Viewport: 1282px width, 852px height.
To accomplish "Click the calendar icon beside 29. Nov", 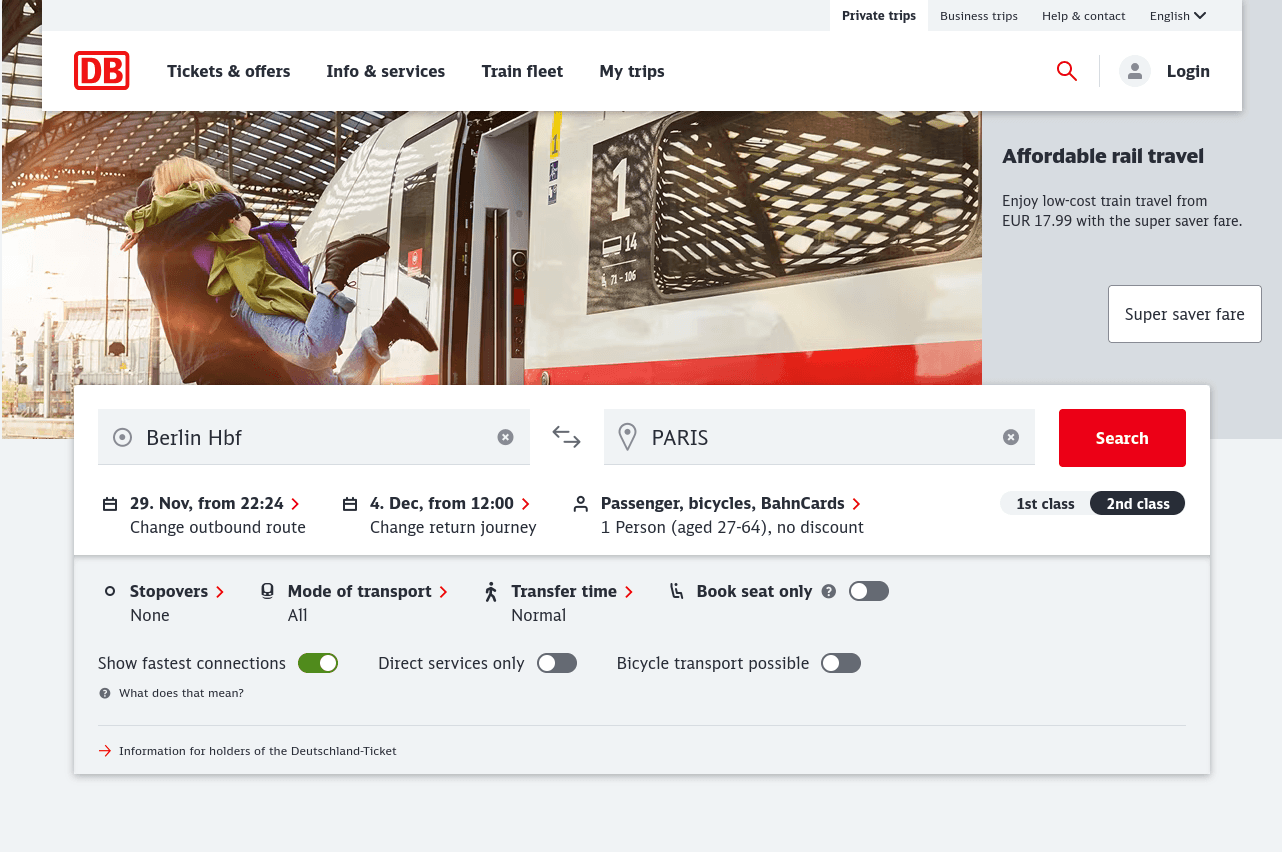I will point(111,503).
